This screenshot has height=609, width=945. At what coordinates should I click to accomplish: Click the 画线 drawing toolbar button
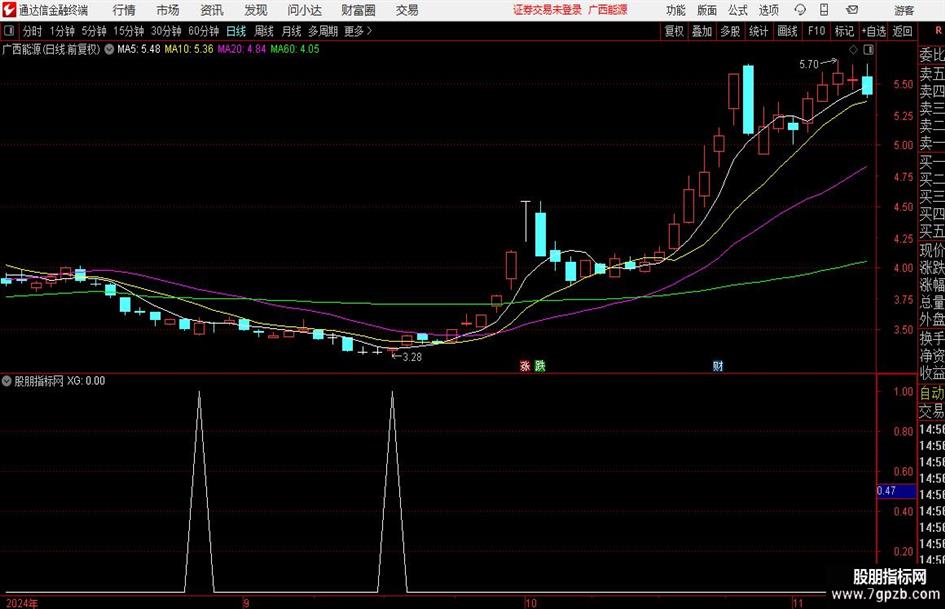[x=787, y=31]
